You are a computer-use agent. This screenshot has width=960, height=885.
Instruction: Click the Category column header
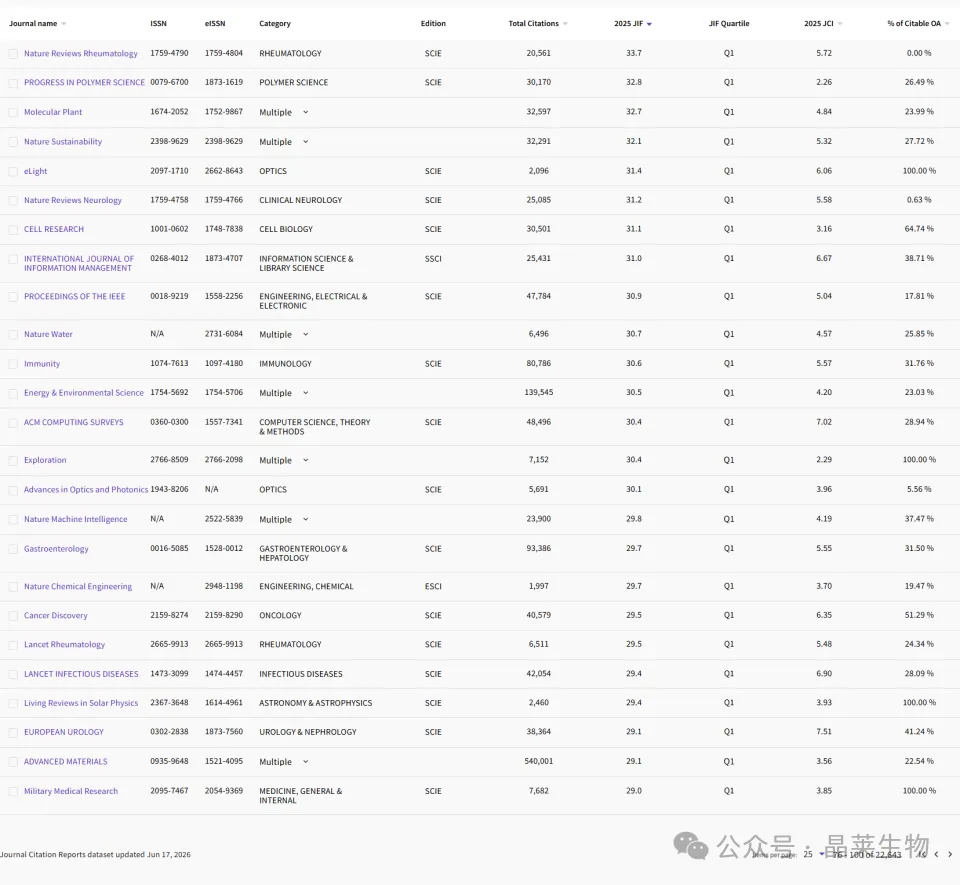[275, 23]
